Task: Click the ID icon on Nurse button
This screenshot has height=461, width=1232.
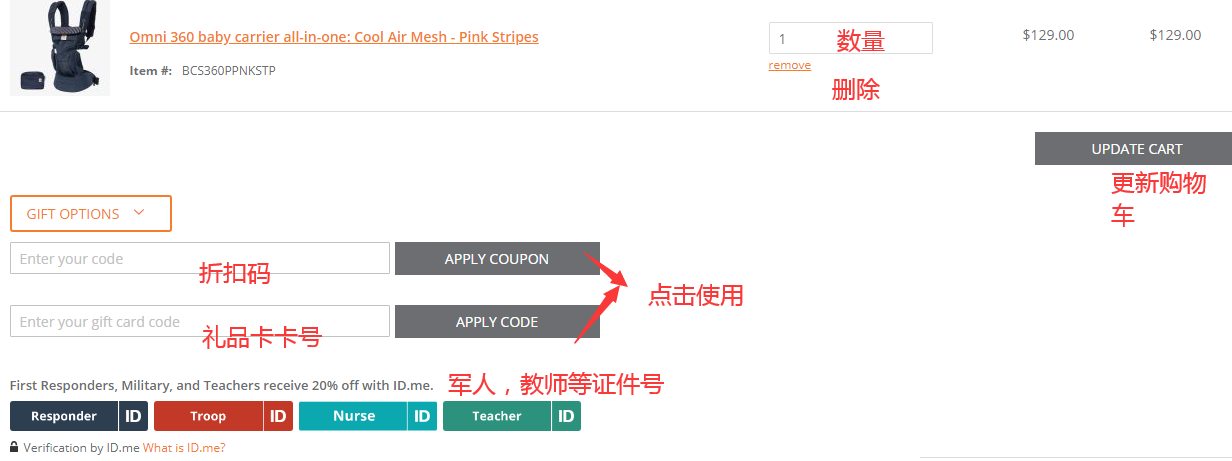Action: pos(423,416)
